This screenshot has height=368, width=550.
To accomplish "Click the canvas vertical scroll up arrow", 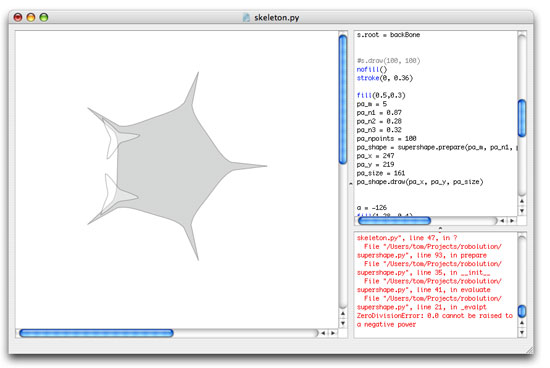I will tap(343, 314).
